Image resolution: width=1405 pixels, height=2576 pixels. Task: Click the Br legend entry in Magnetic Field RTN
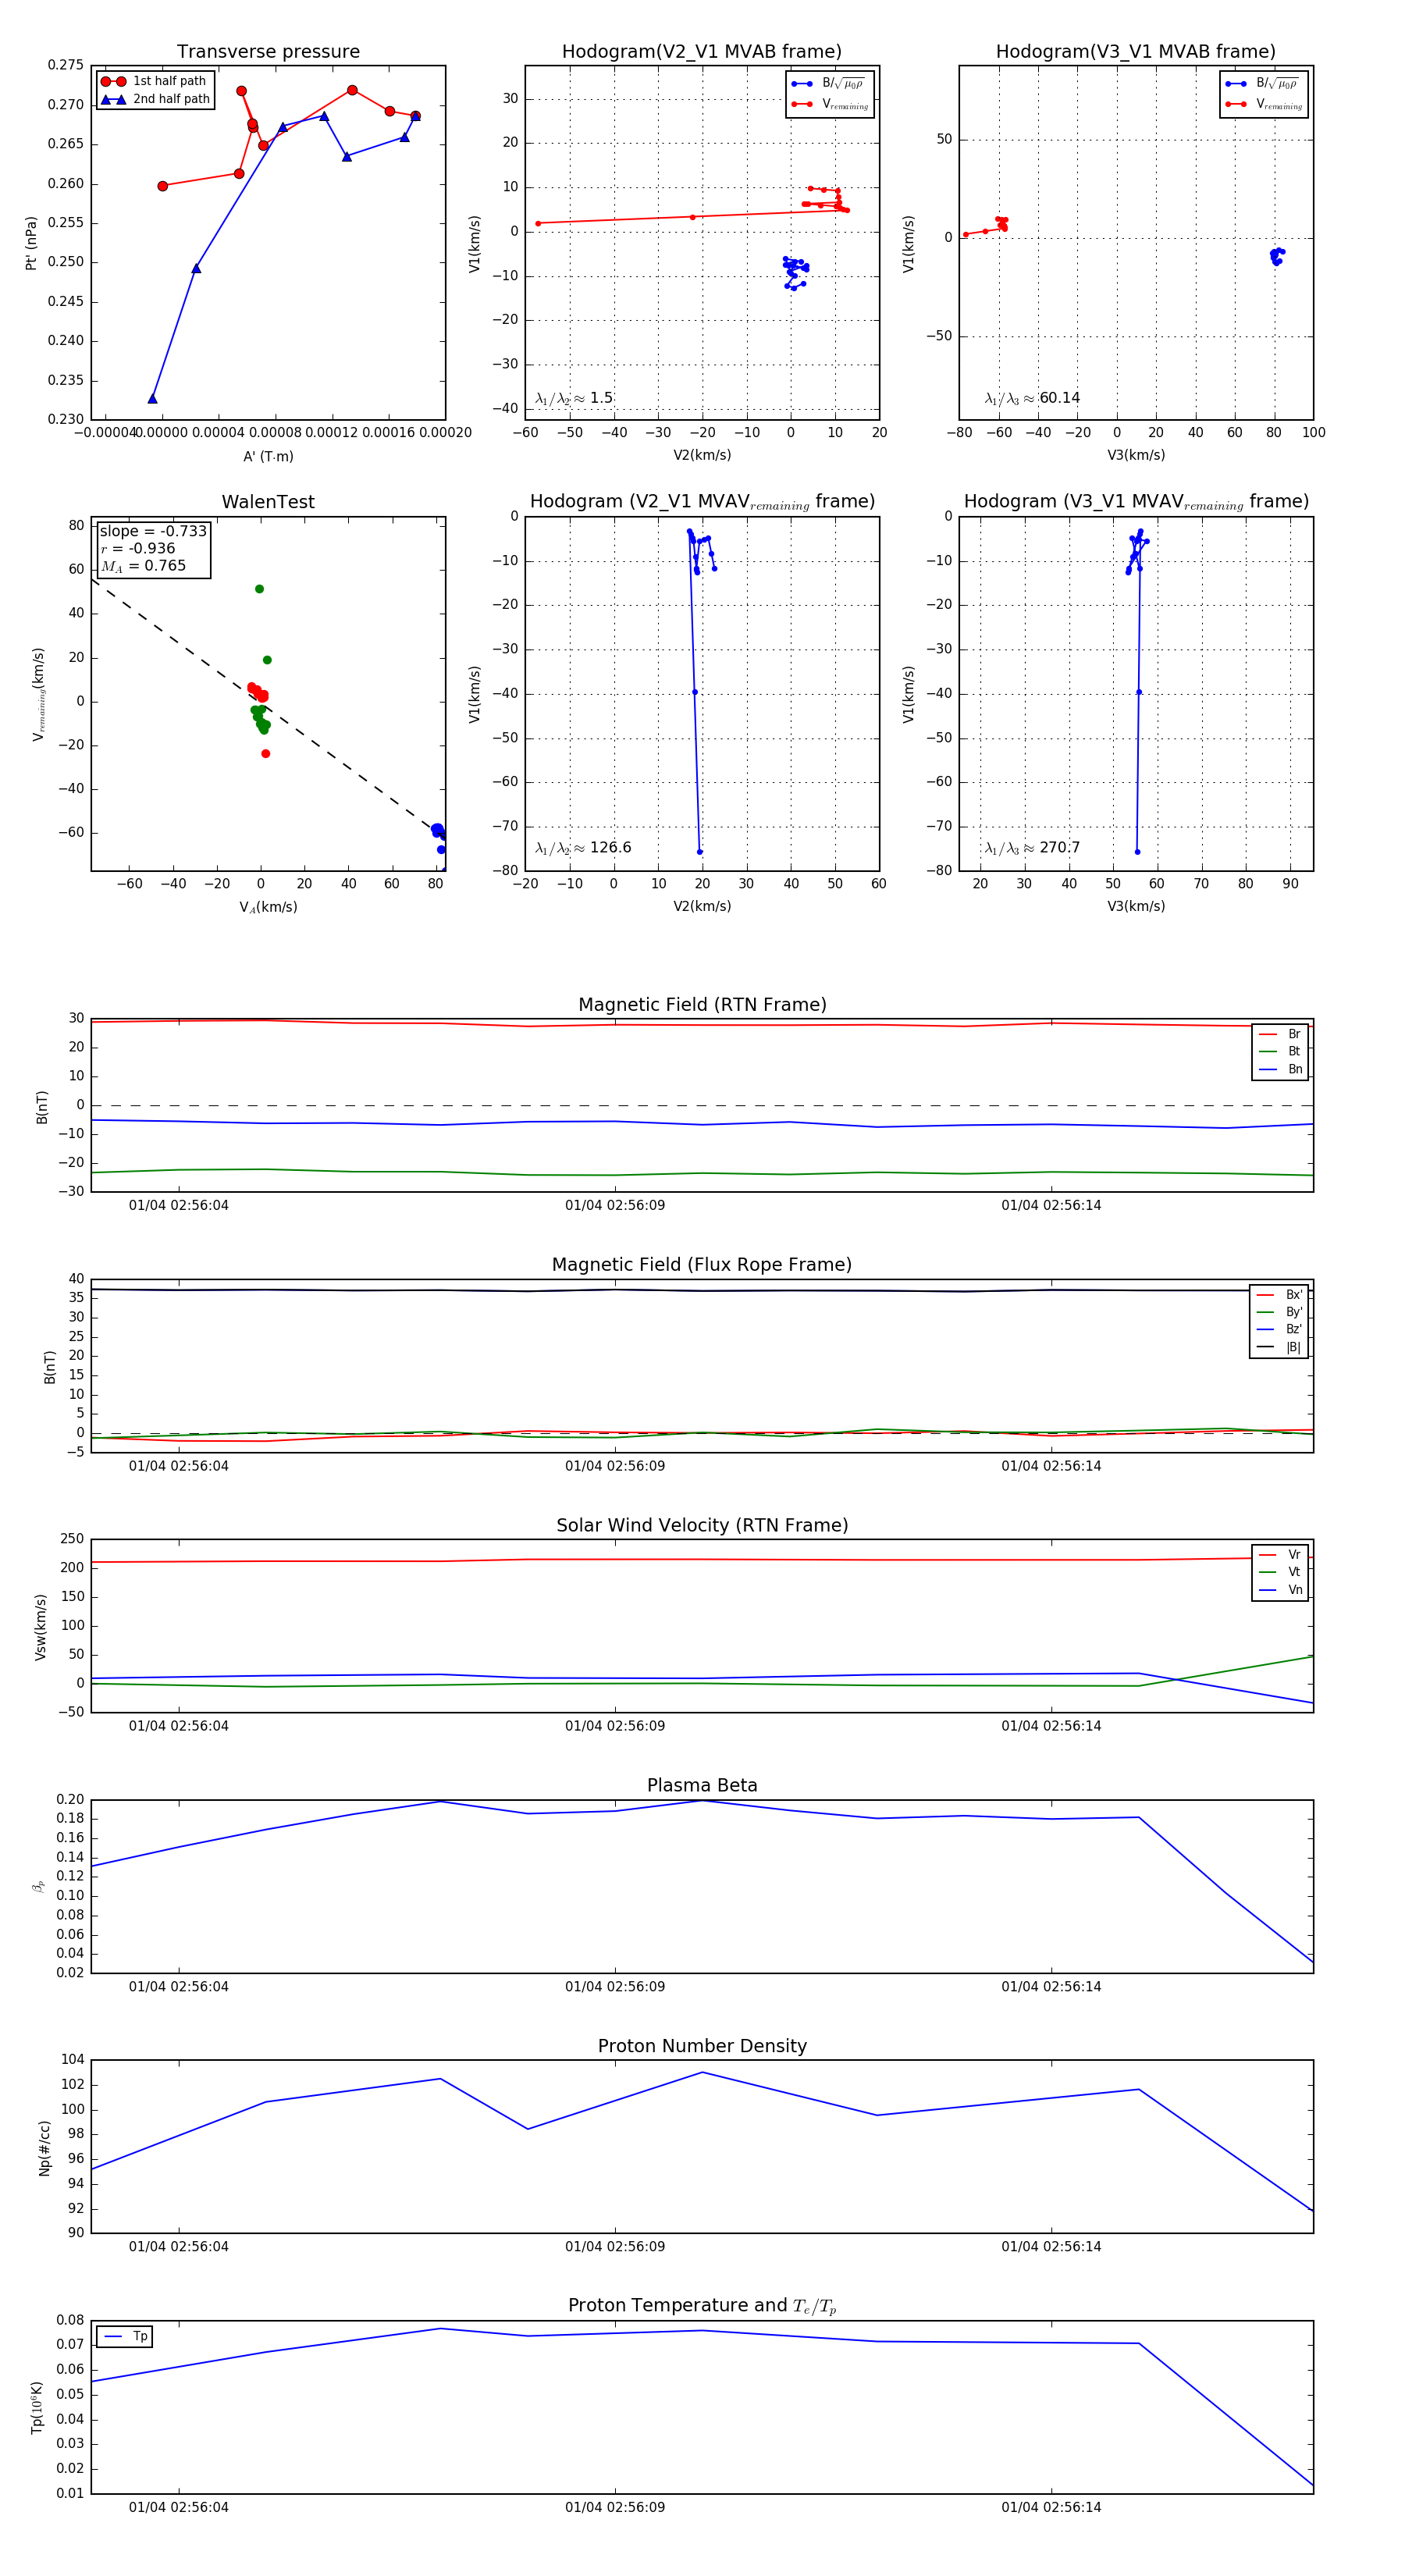click(x=1280, y=1034)
